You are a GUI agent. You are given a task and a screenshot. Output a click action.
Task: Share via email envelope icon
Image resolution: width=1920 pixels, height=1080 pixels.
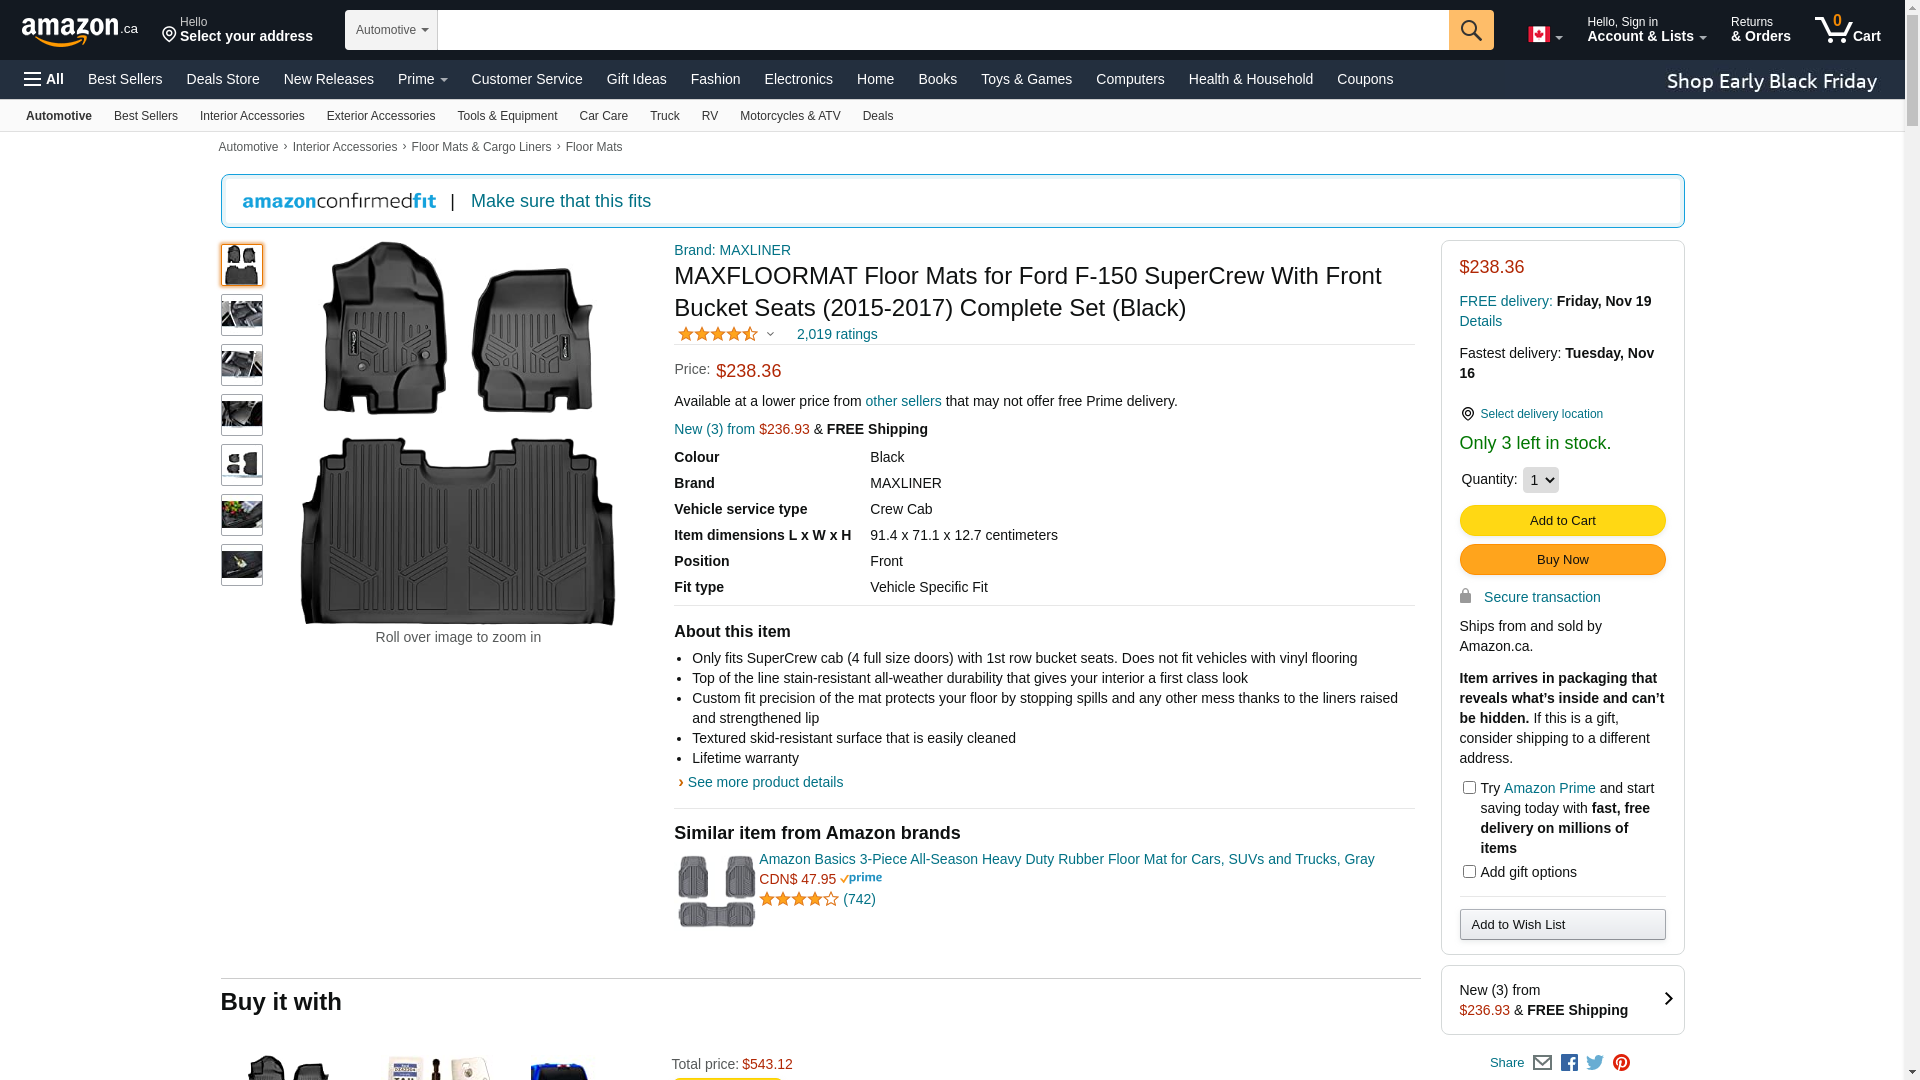click(x=1542, y=1063)
